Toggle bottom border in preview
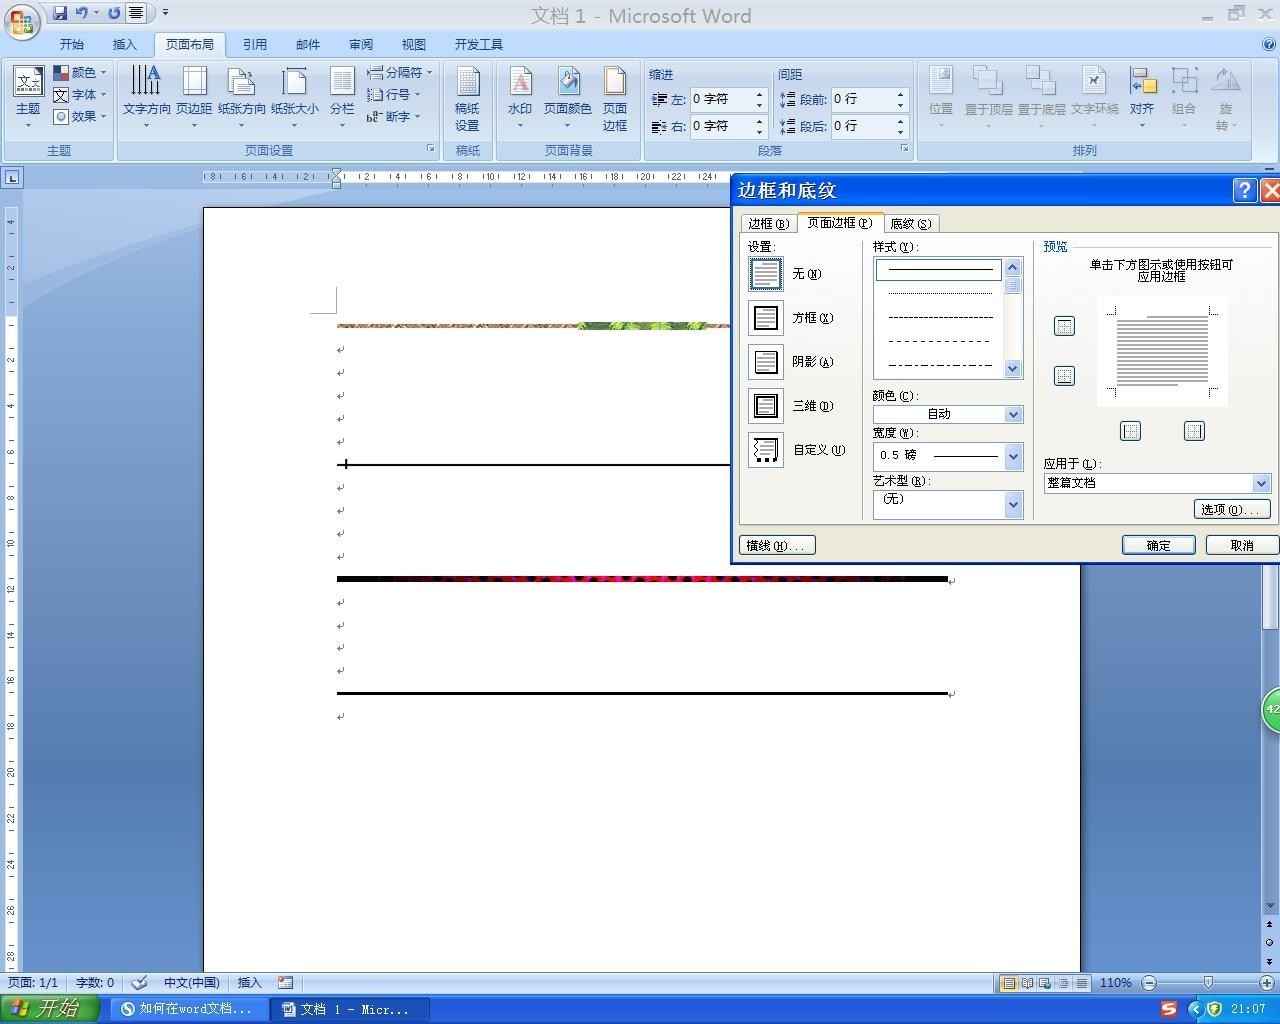Screen dimensions: 1280x1024 coord(1064,376)
